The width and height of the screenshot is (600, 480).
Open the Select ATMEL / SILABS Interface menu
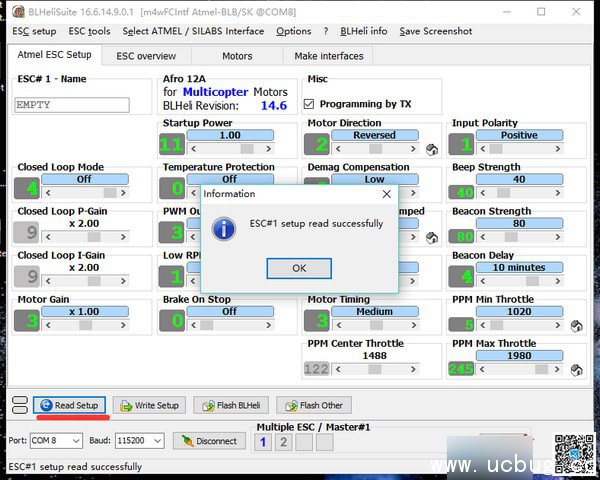coord(179,31)
